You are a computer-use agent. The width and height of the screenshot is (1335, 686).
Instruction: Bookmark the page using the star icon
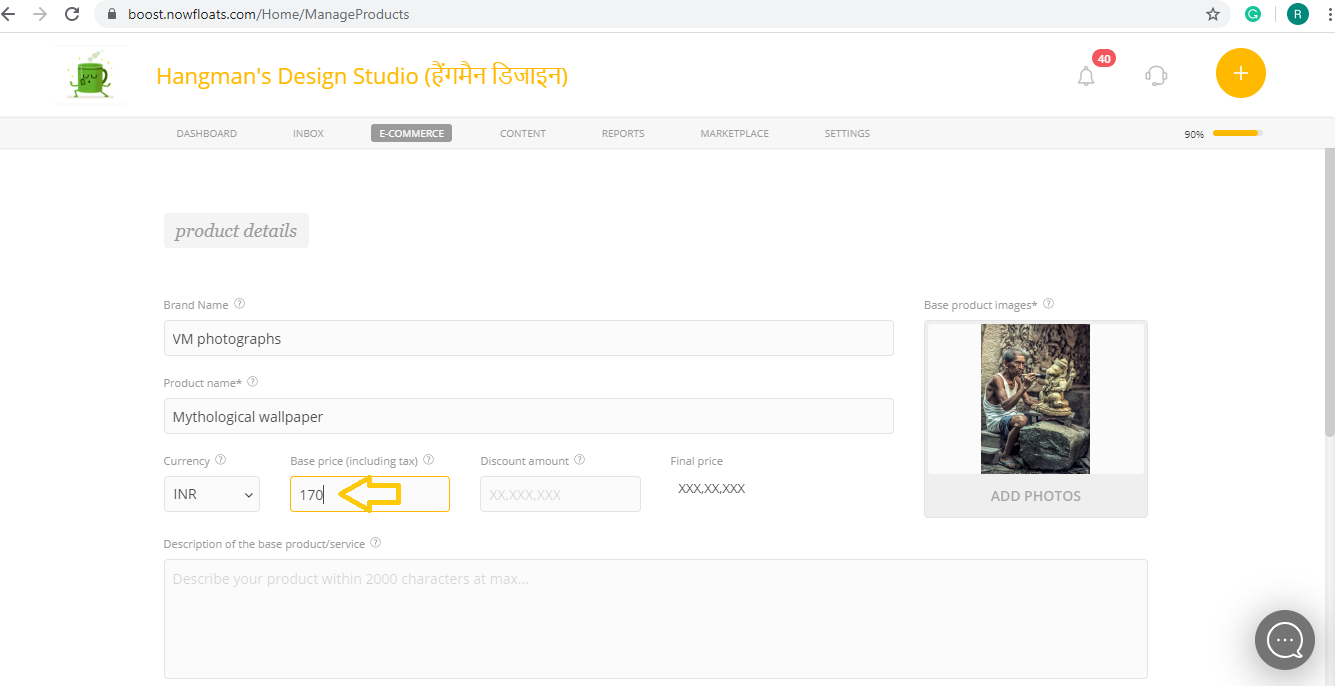[x=1213, y=14]
